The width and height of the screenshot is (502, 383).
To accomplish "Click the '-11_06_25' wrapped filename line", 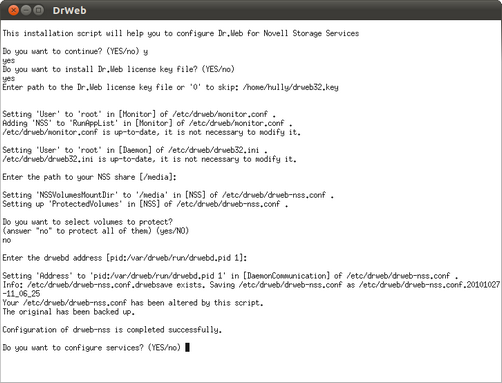I will [x=21, y=294].
